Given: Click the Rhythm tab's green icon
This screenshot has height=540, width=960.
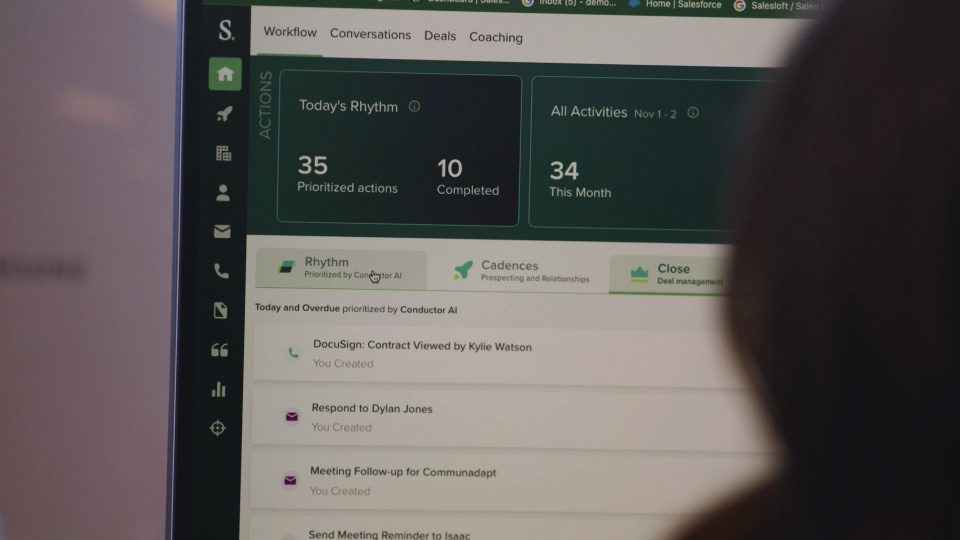Looking at the screenshot, I should click(286, 268).
